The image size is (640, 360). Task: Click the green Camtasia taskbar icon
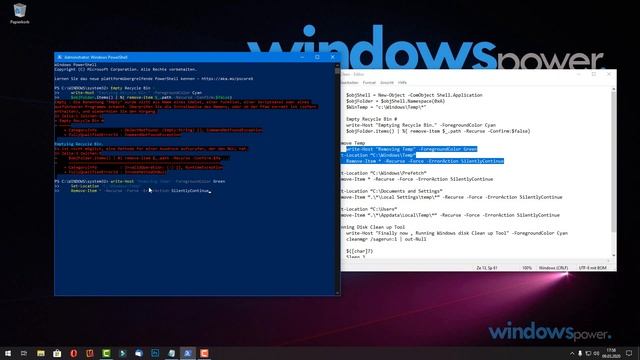tap(106, 353)
